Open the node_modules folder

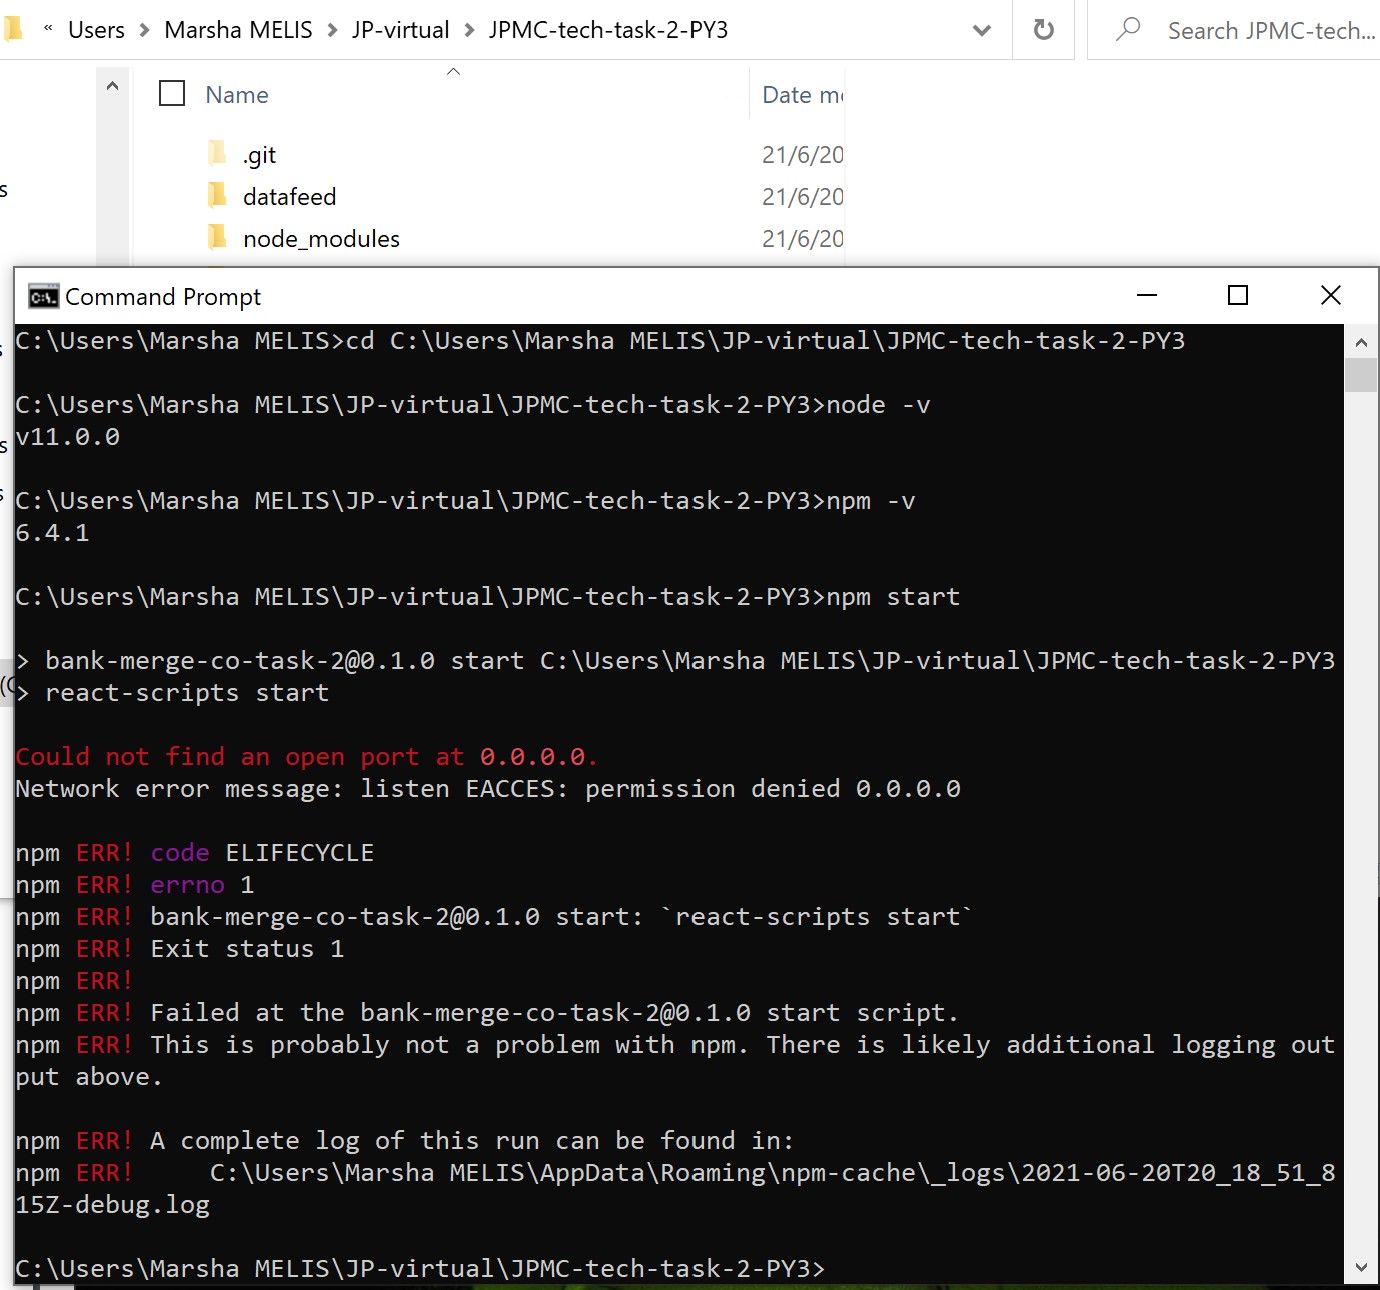321,238
